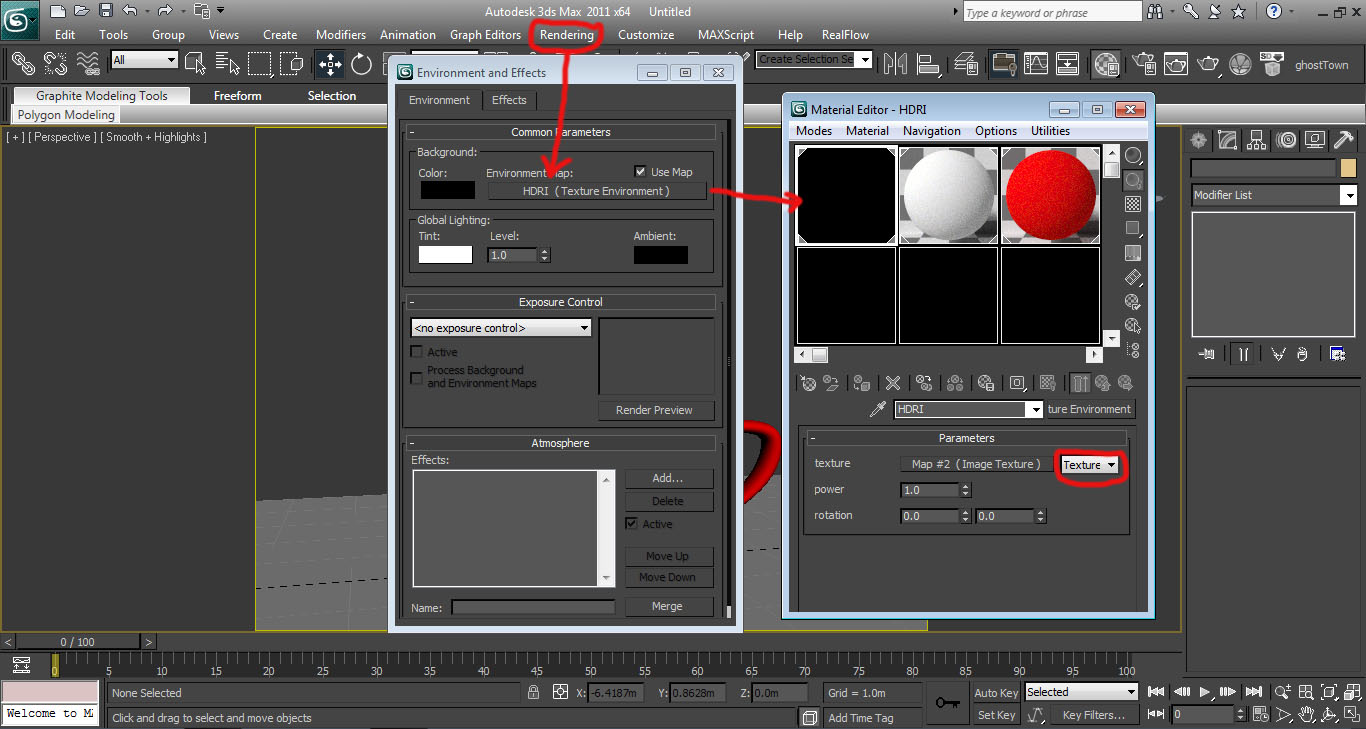Screen dimensions: 1366x729
Task: Toggle Set Key mode button
Action: click(x=996, y=715)
